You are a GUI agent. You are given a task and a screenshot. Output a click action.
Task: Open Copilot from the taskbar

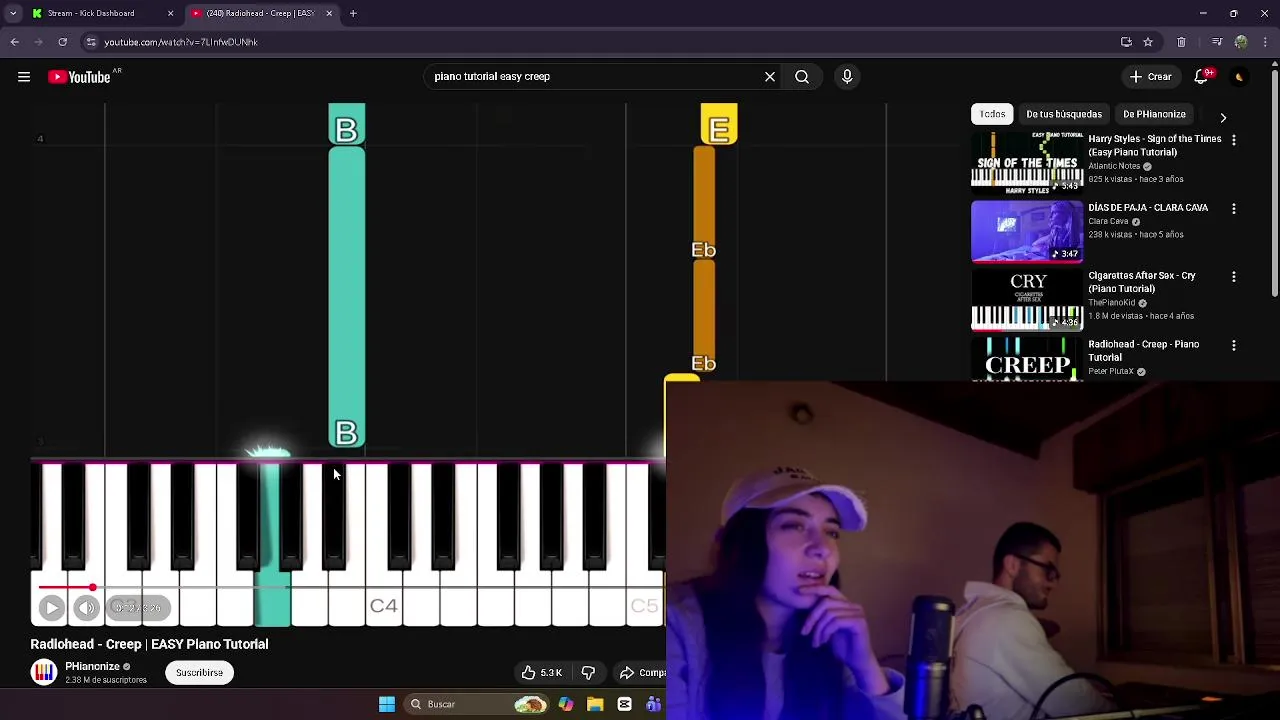click(566, 704)
